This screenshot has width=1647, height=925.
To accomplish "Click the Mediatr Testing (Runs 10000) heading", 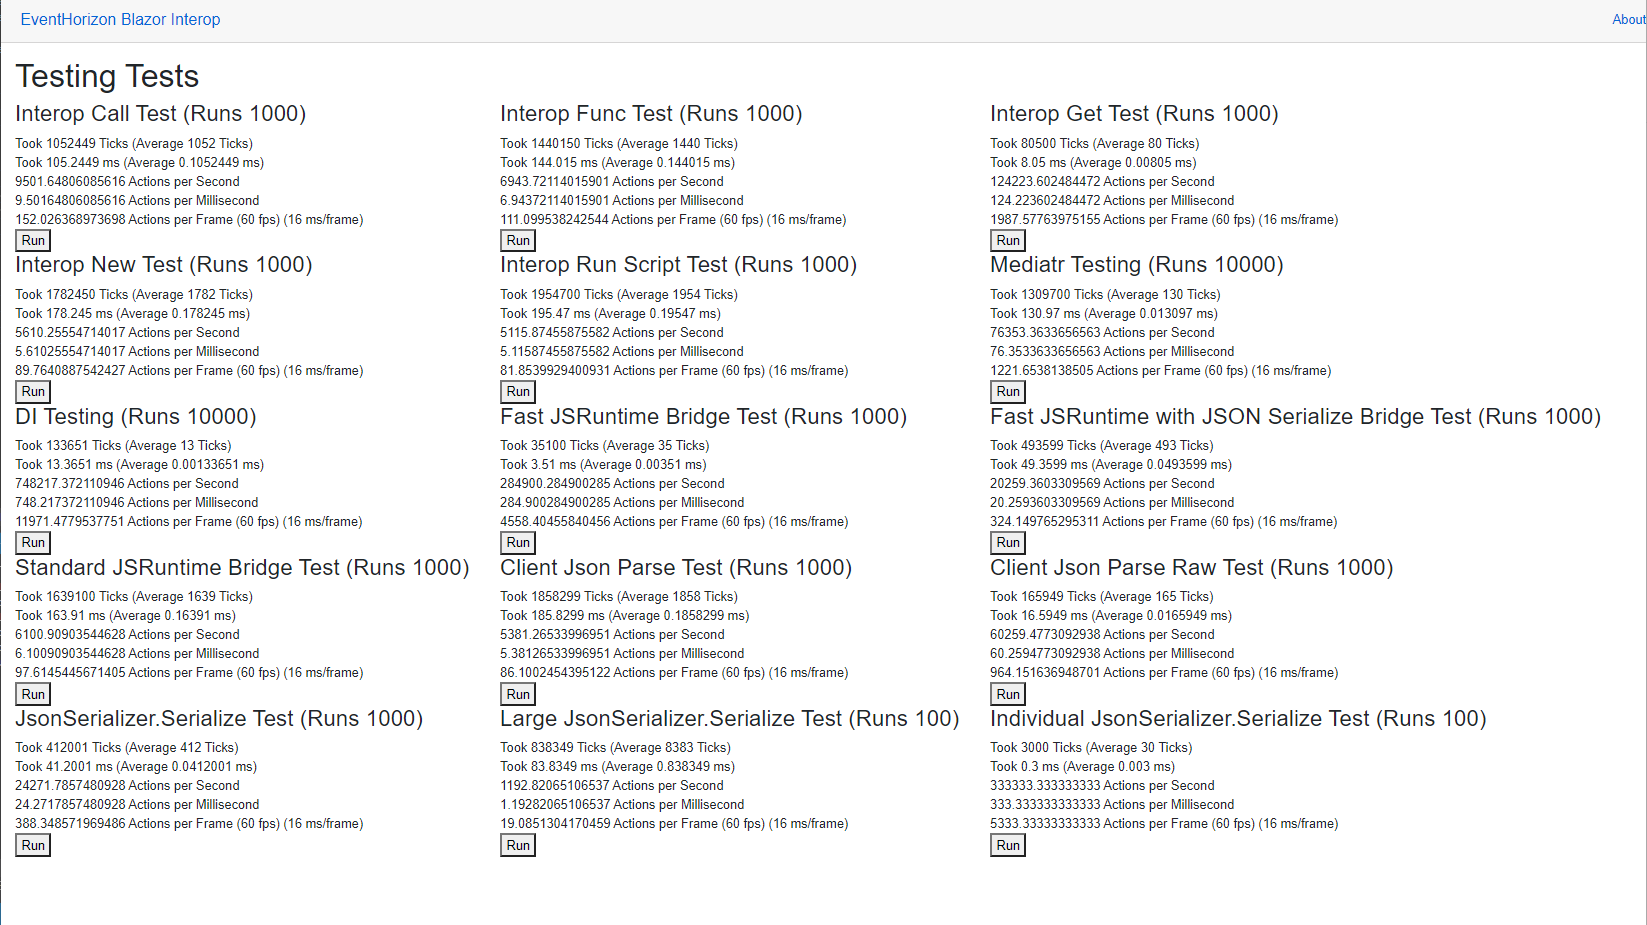I will tap(1137, 265).
